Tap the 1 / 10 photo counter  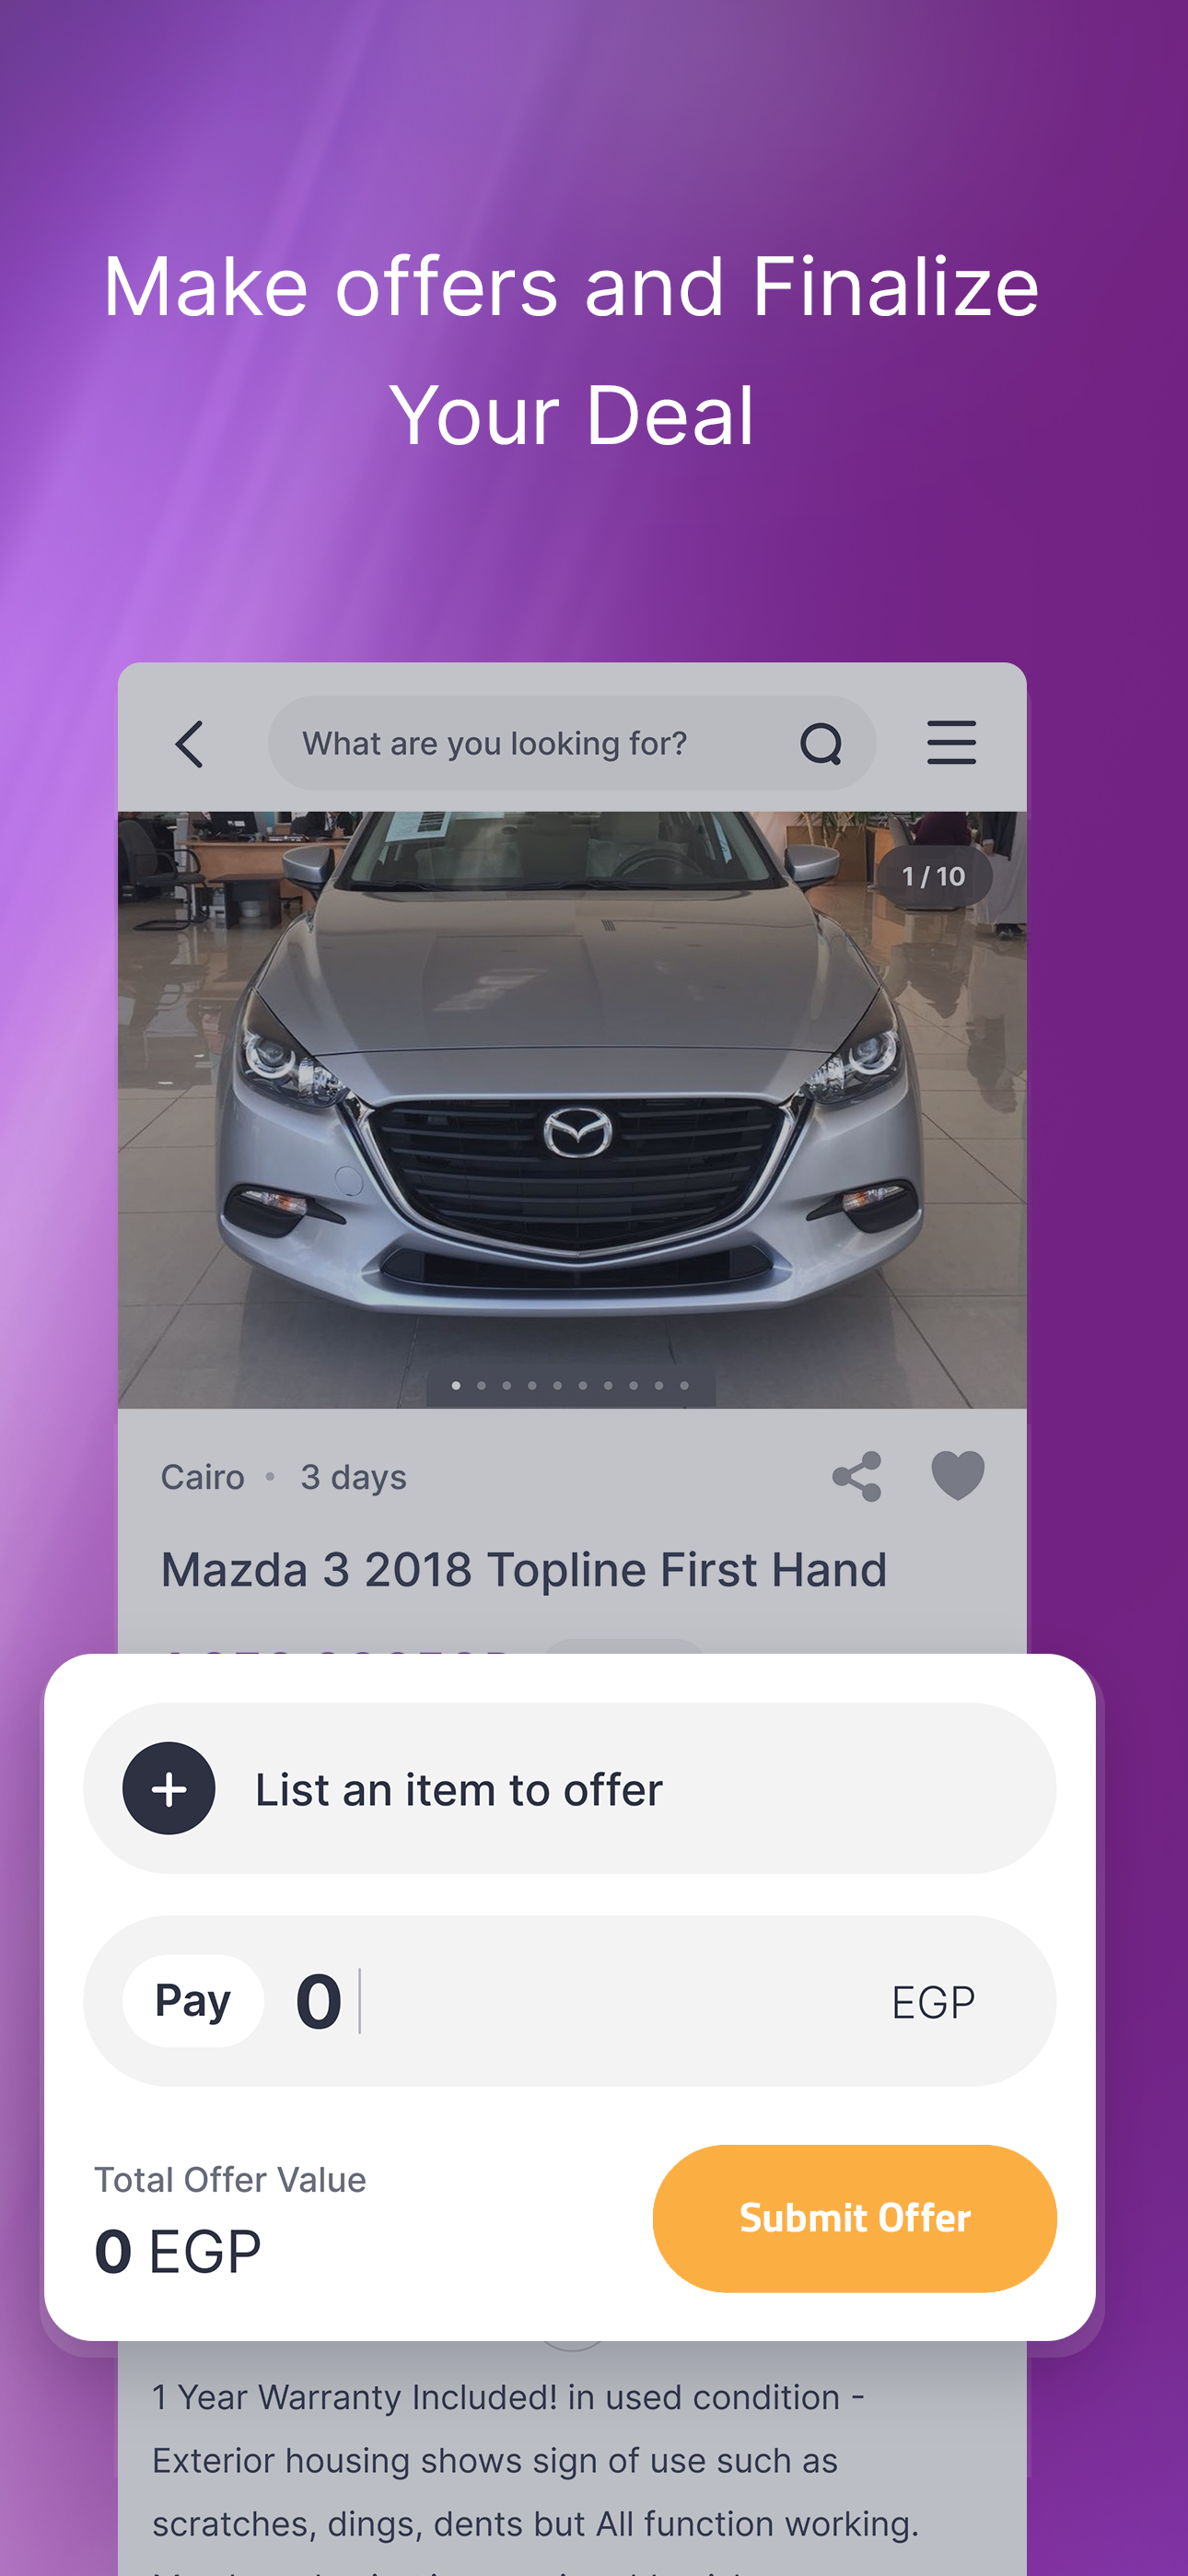pyautogui.click(x=934, y=877)
